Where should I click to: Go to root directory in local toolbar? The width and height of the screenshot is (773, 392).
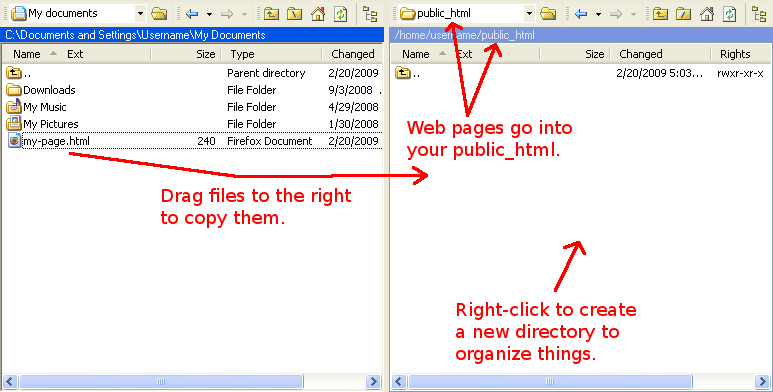tap(294, 14)
